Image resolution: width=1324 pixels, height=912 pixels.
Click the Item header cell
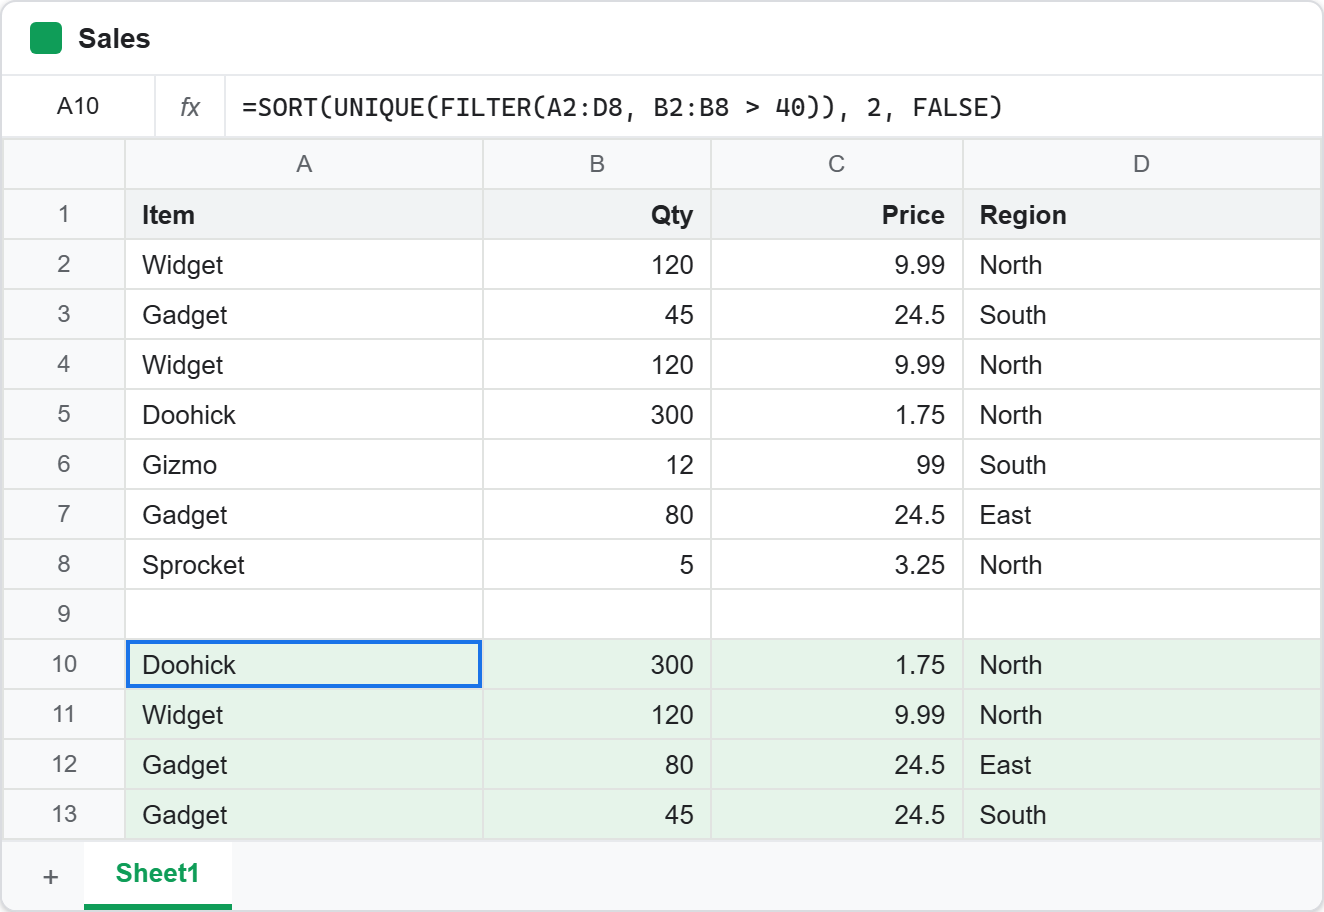point(304,214)
